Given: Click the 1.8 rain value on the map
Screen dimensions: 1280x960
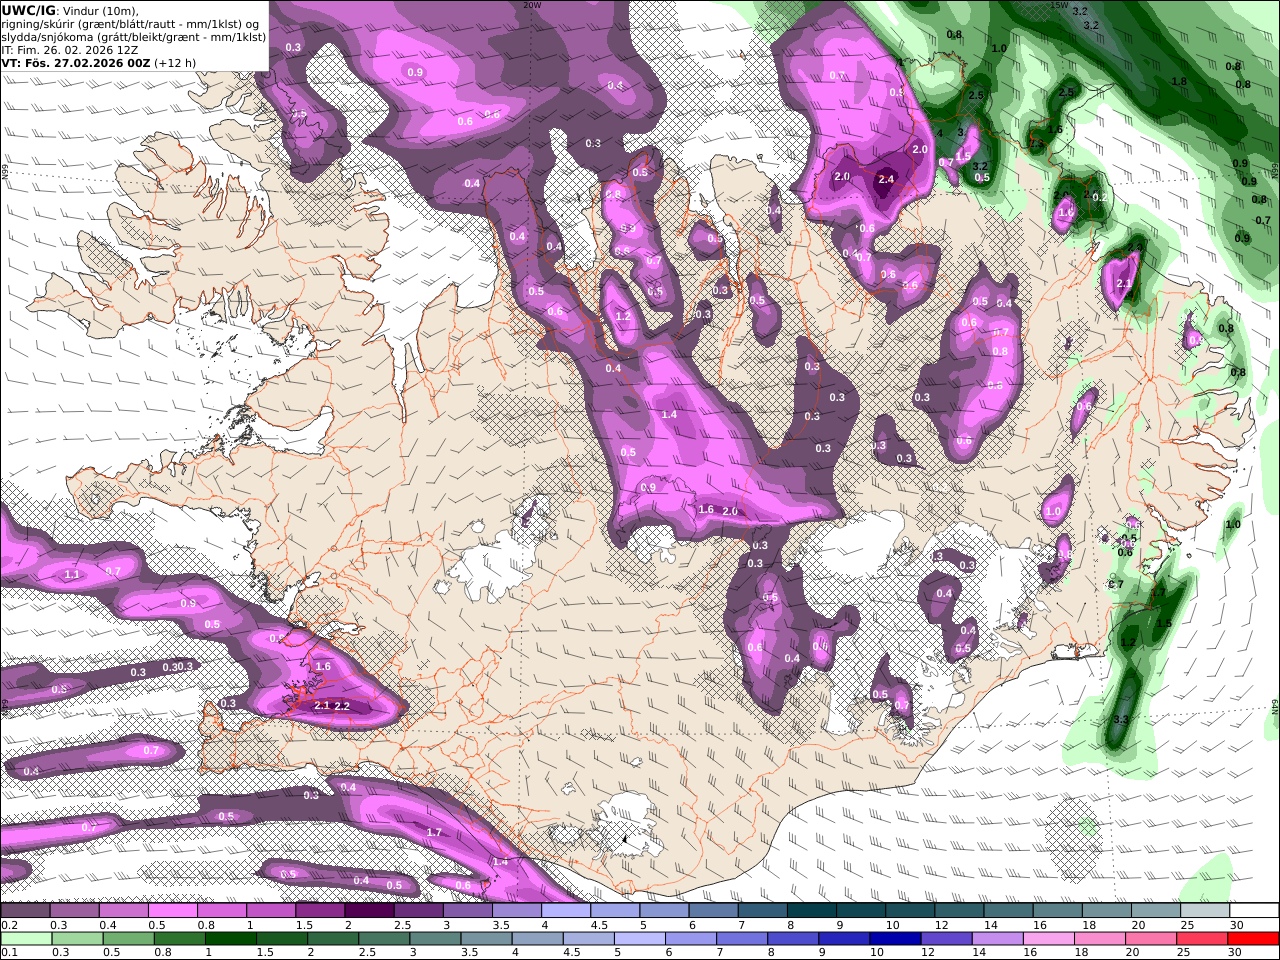Looking at the screenshot, I should point(1178,82).
